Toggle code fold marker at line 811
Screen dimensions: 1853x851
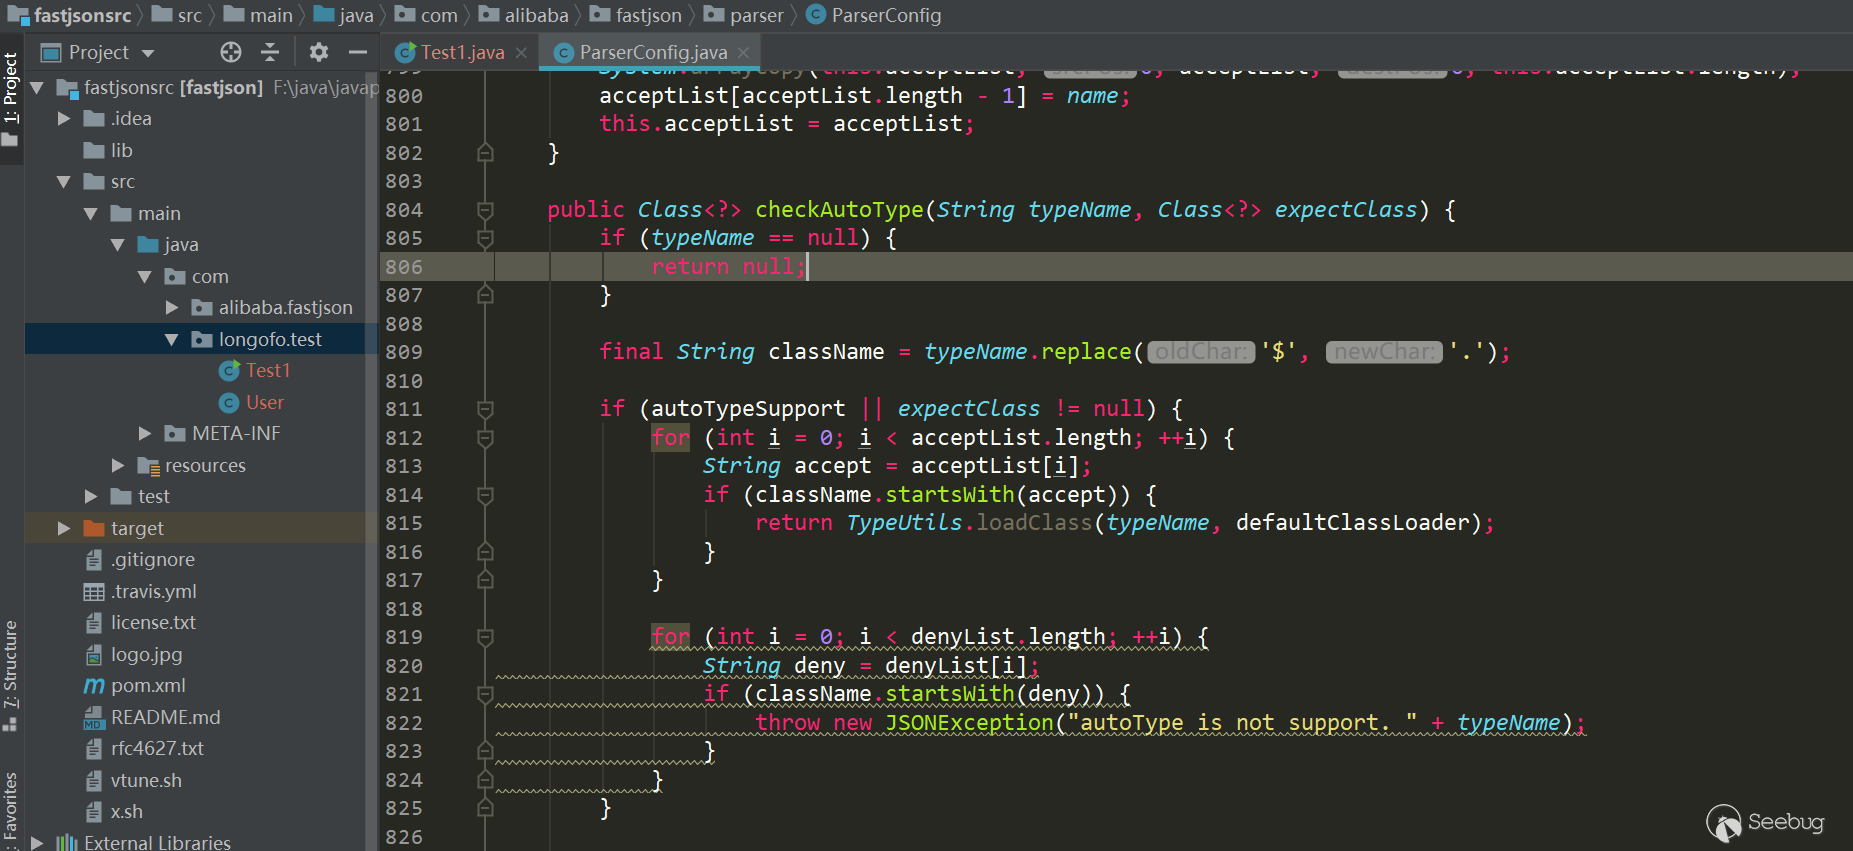485,409
